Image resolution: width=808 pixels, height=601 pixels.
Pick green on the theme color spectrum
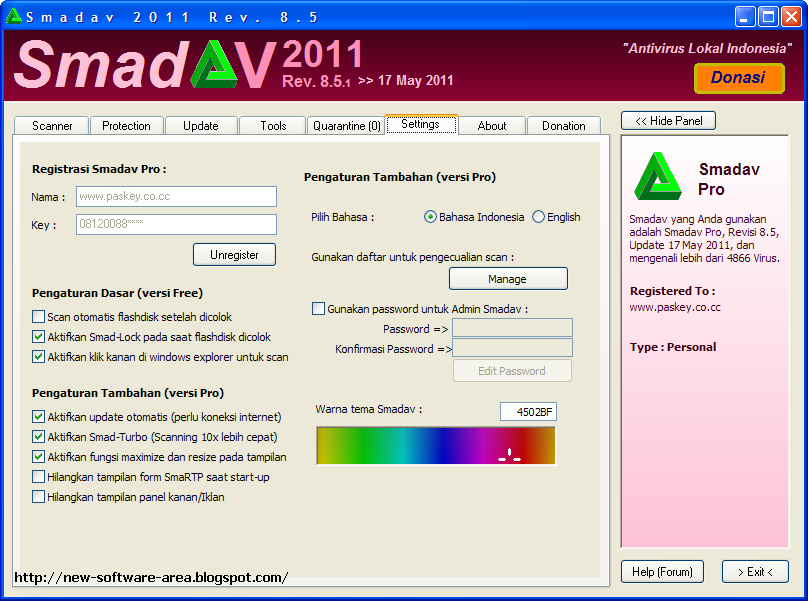(364, 446)
